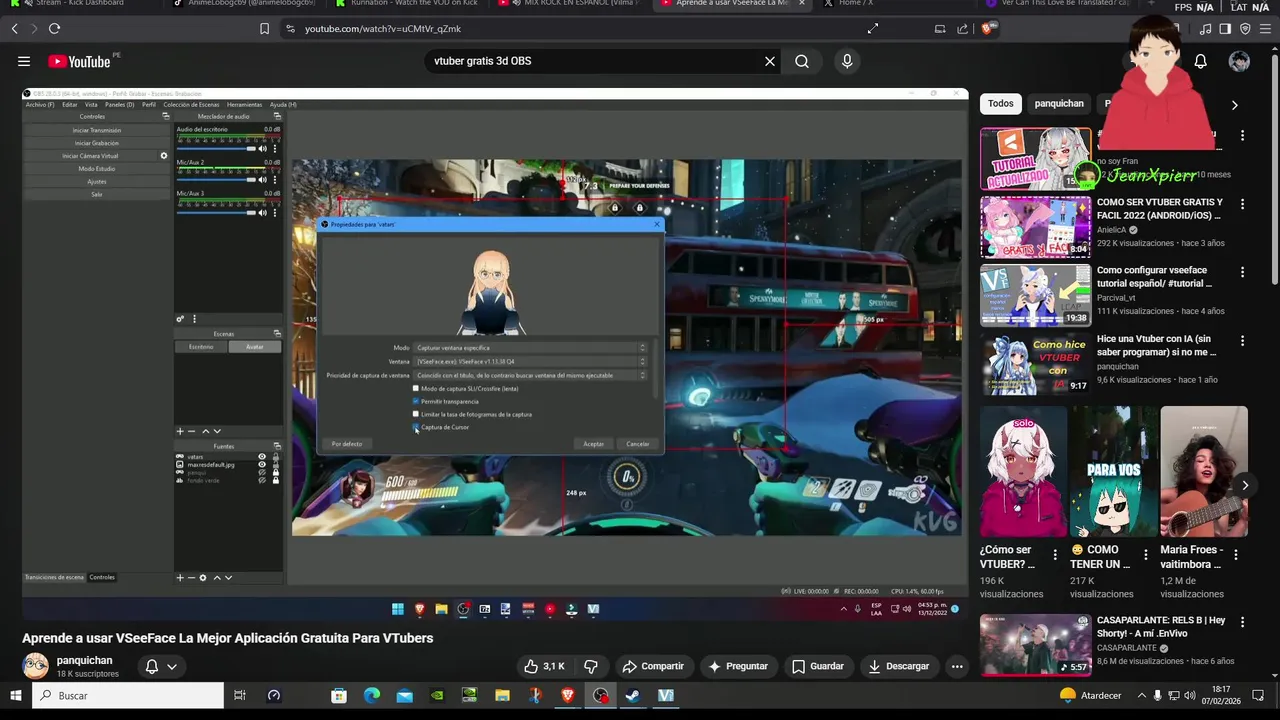This screenshot has width=1280, height=720.
Task: Hide the vatars source eye icon
Action: 262,457
